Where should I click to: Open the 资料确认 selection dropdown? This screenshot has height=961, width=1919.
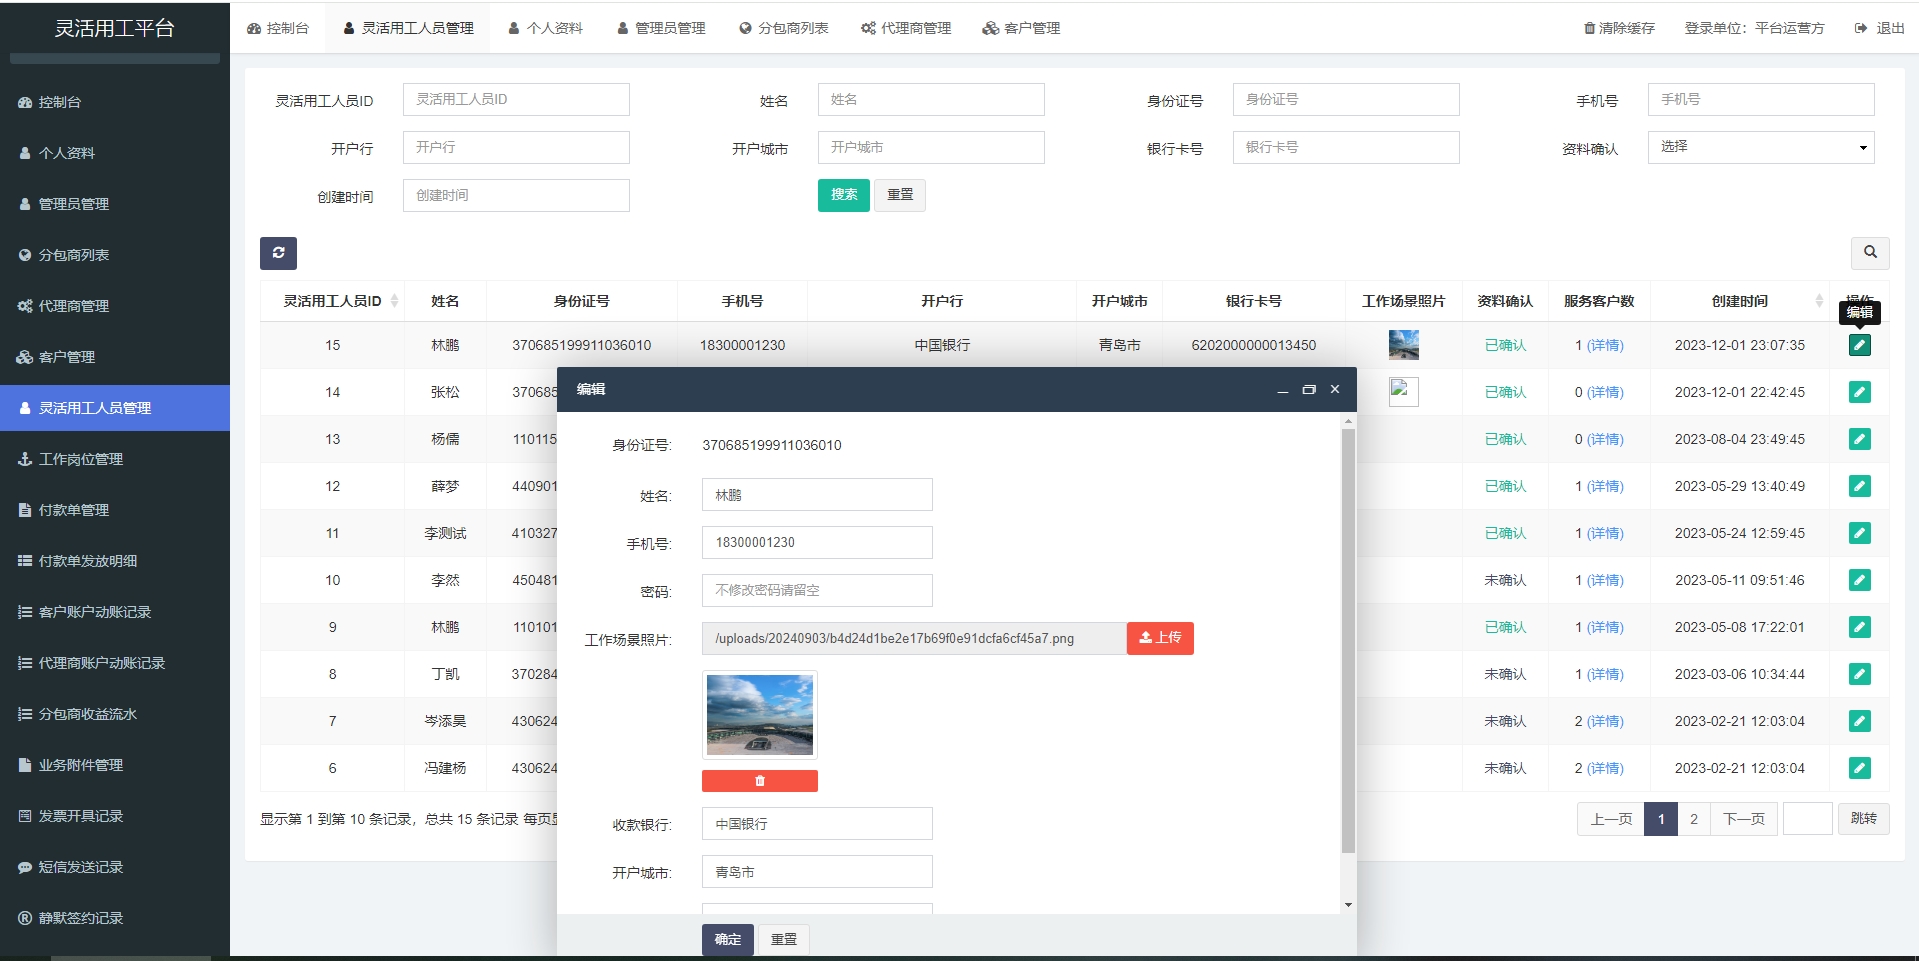tap(1761, 147)
